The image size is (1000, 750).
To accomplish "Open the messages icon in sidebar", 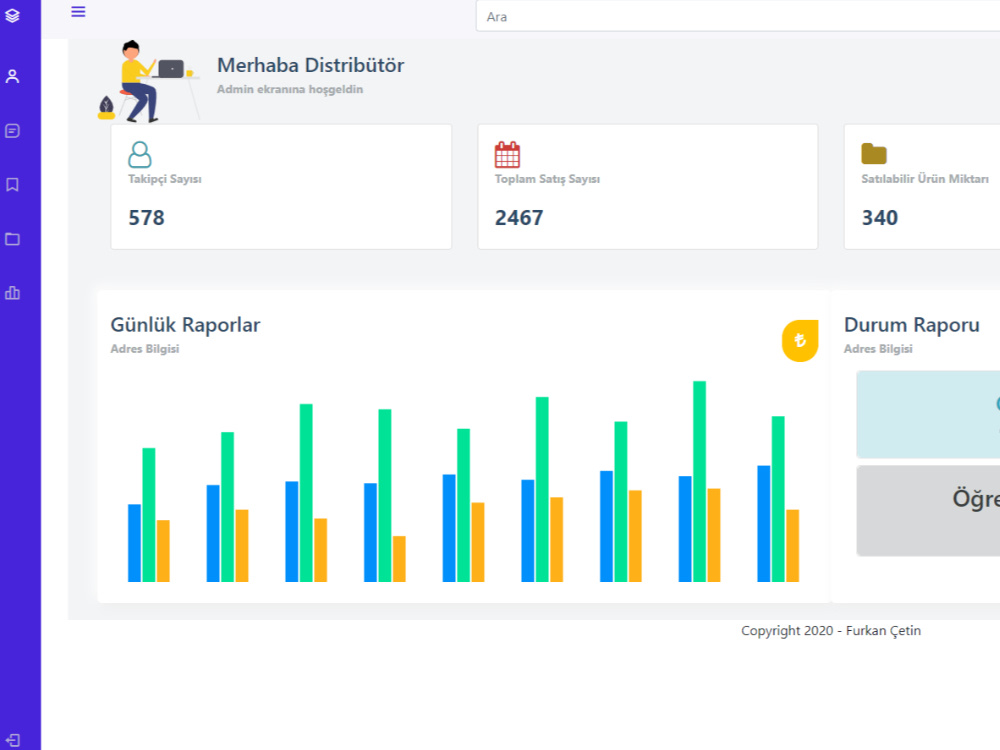I will tap(12, 131).
